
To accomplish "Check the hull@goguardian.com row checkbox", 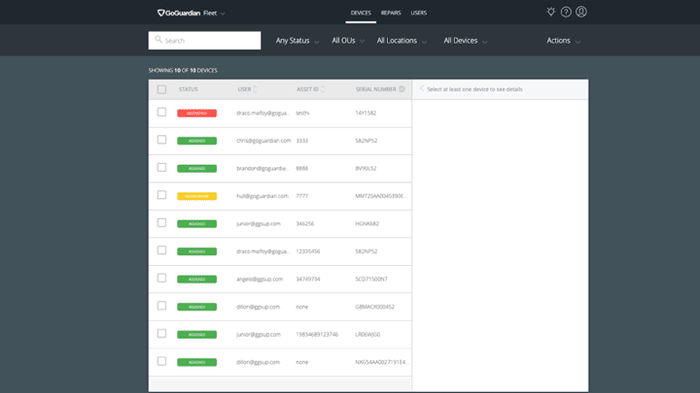I will tap(162, 195).
